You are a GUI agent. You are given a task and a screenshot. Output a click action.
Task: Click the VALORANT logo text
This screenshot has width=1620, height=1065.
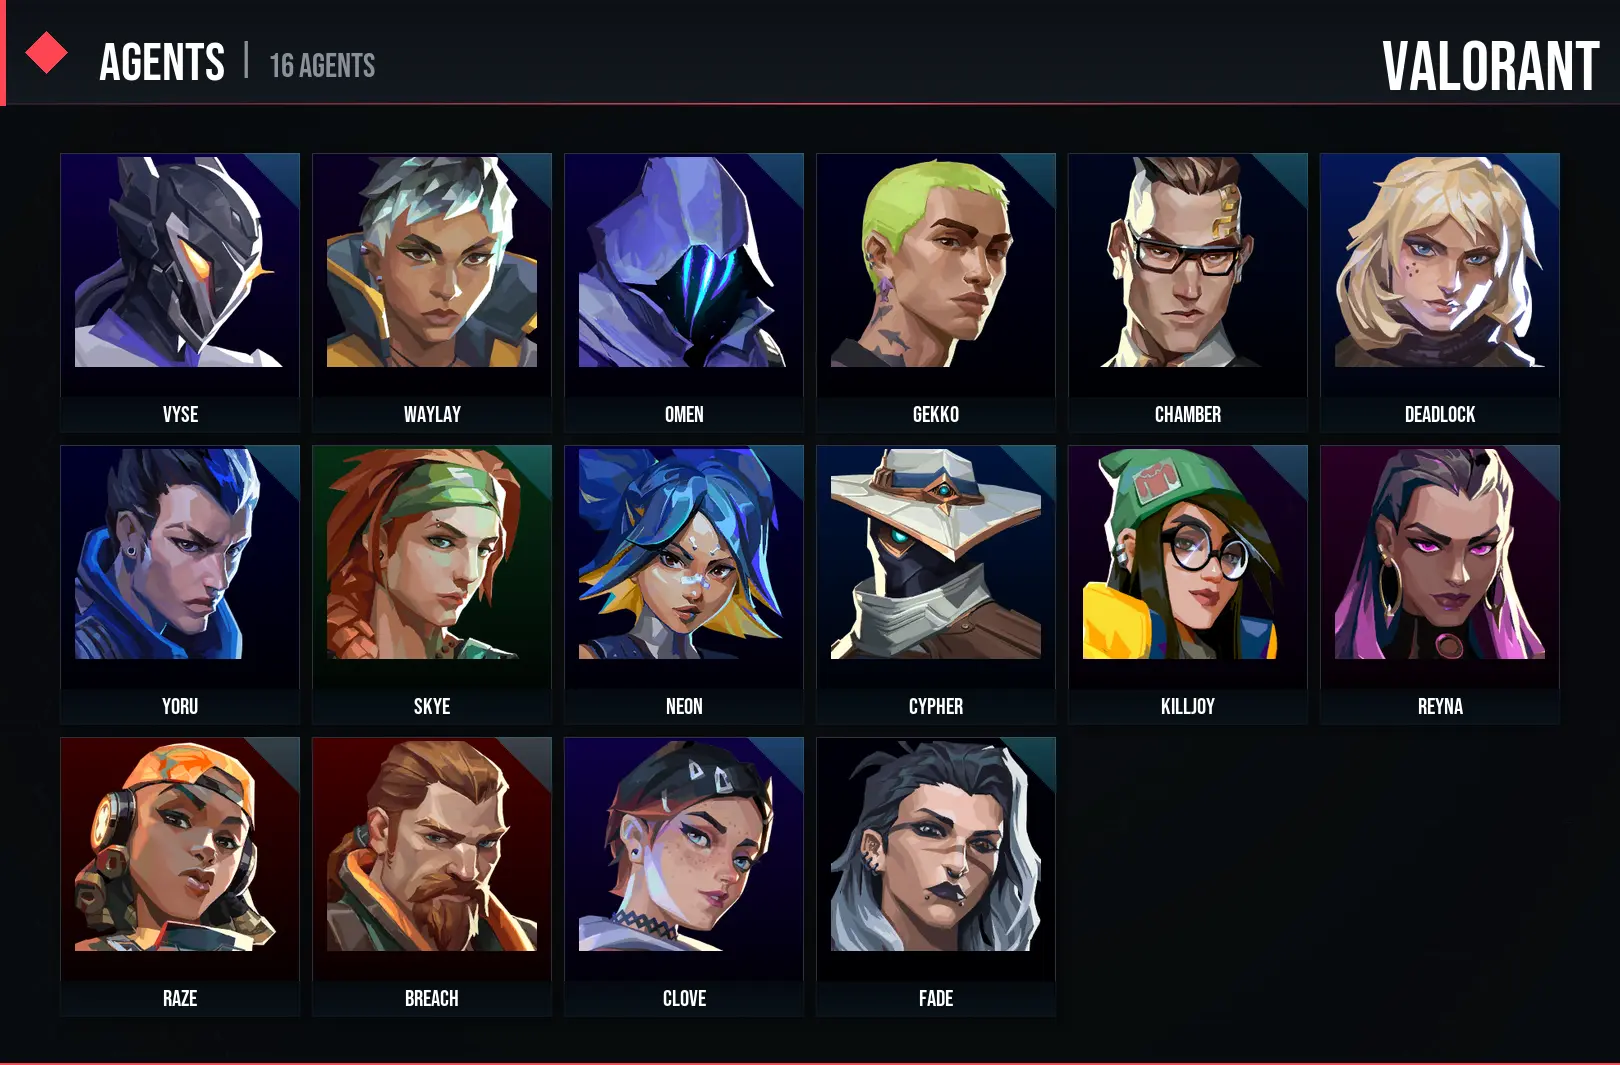pyautogui.click(x=1490, y=67)
